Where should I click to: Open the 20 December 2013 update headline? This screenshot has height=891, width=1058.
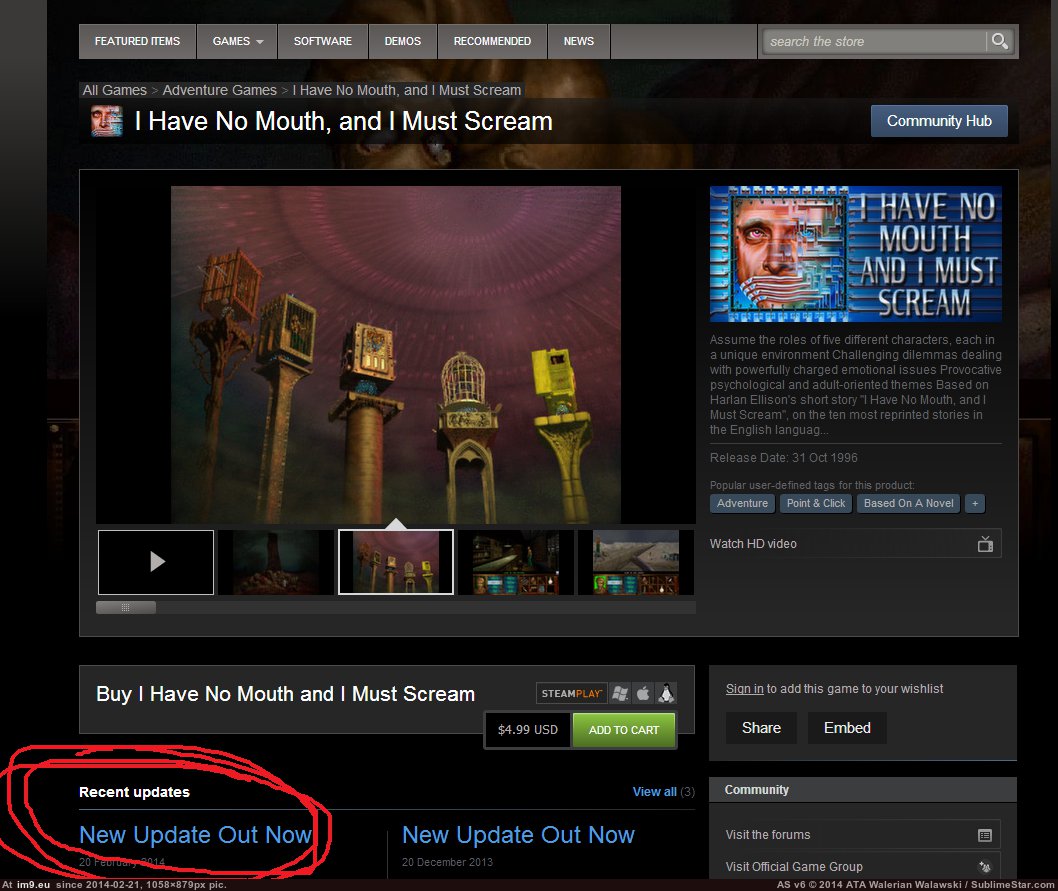point(518,835)
